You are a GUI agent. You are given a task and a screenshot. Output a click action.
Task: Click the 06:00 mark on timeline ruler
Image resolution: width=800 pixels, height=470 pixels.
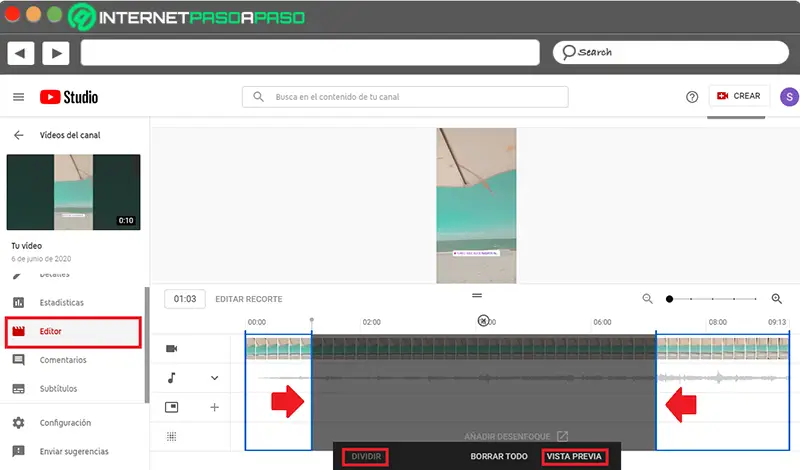[x=603, y=323]
